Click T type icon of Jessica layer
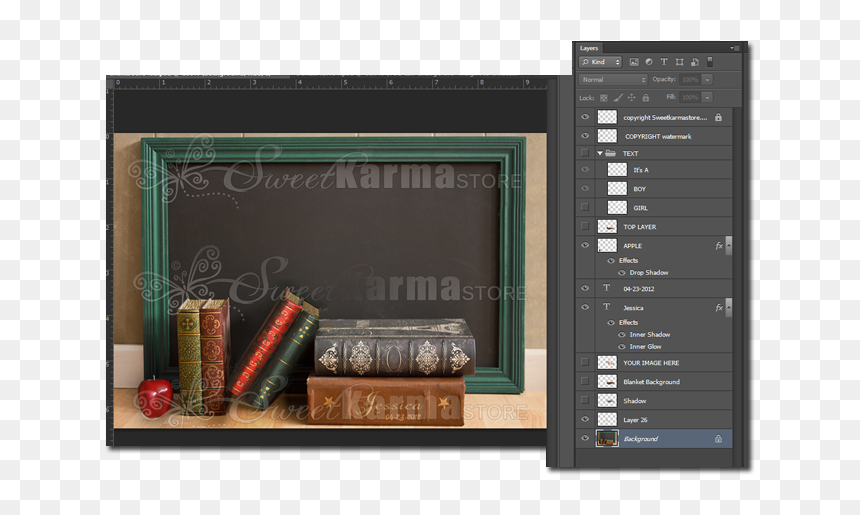The width and height of the screenshot is (860, 515). tap(607, 307)
